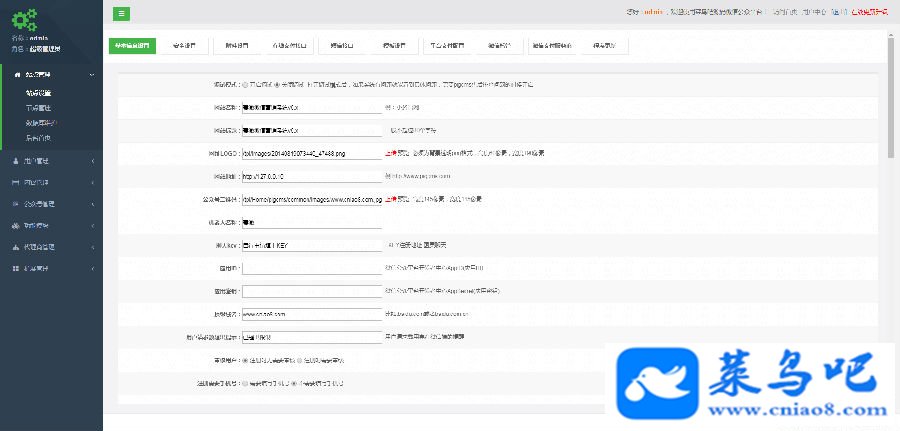The image size is (900, 431).
Task: Open the green active settings tab
Action: coord(132,46)
